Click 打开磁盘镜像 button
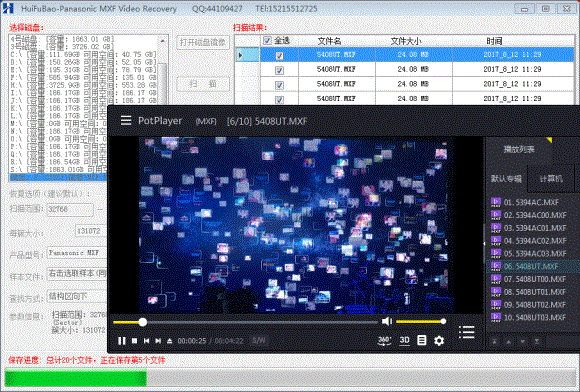 203,42
